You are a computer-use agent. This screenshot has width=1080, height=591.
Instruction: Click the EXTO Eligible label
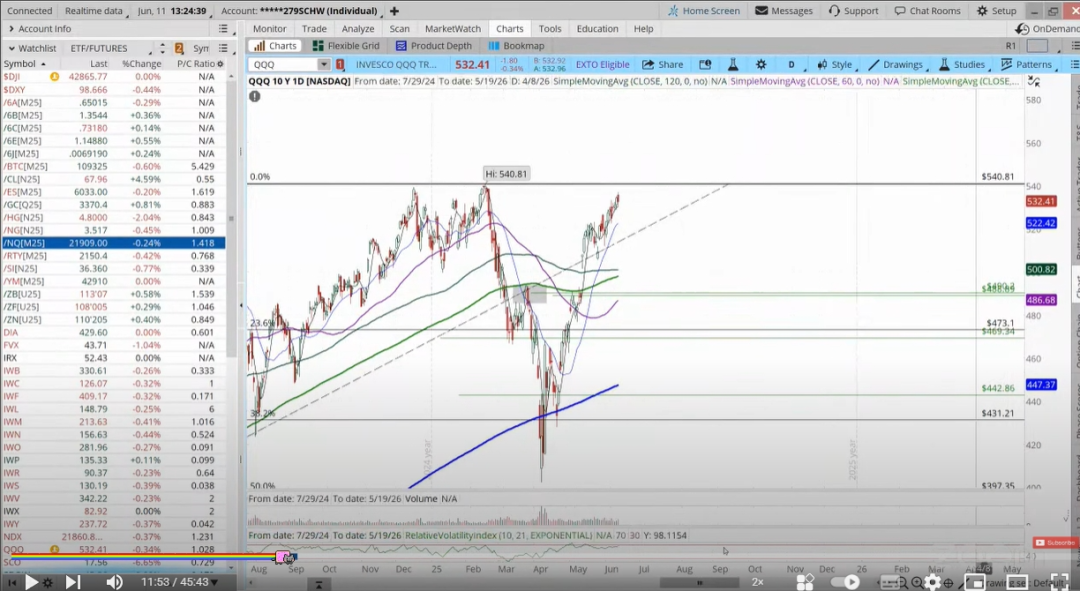(x=602, y=65)
